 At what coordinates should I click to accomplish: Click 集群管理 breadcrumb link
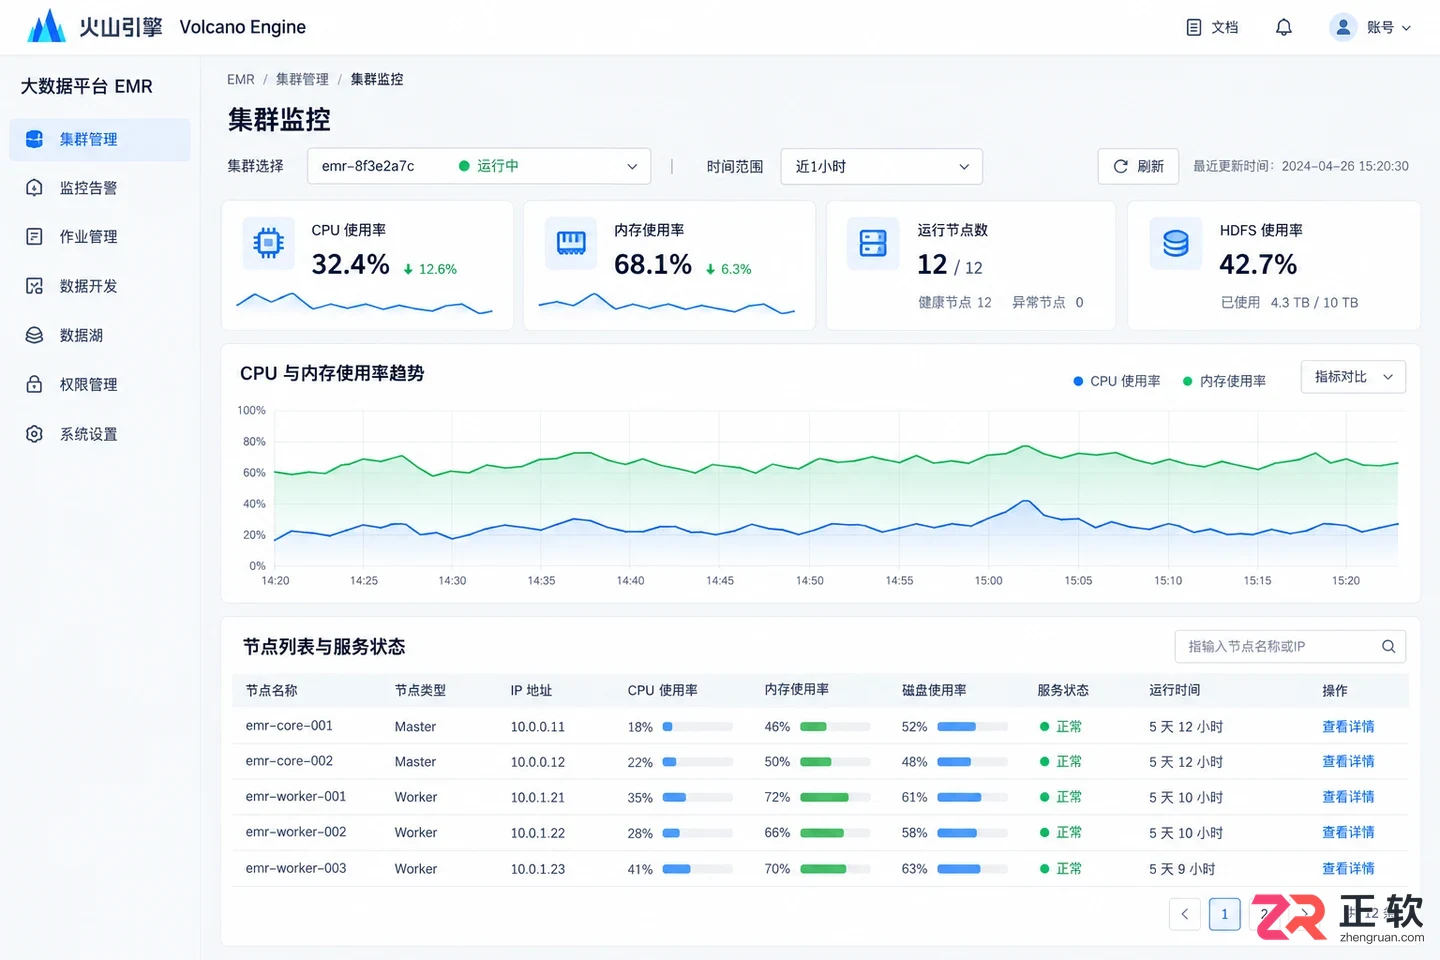[x=302, y=79]
